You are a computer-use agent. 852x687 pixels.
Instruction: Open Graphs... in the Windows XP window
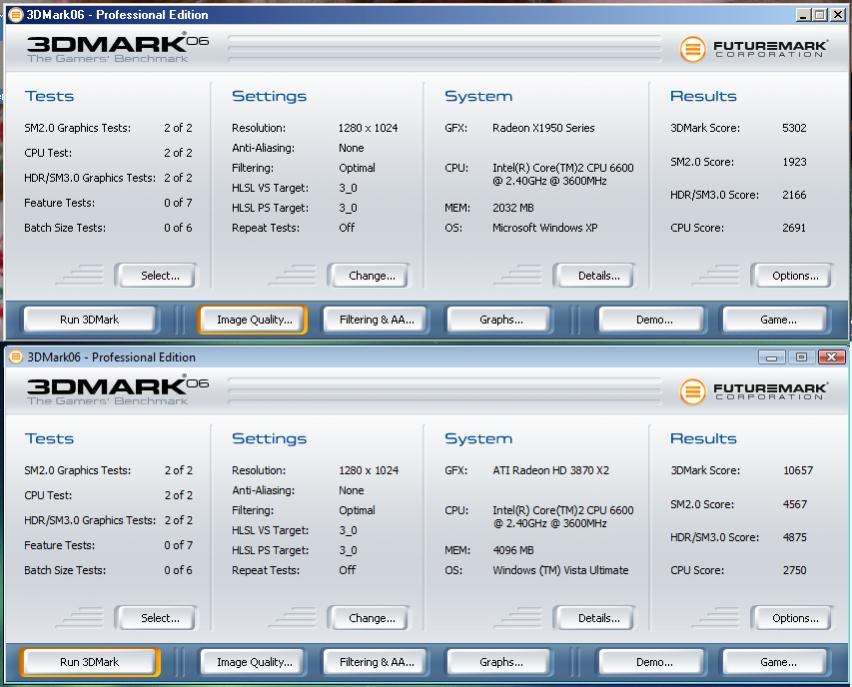click(x=499, y=320)
